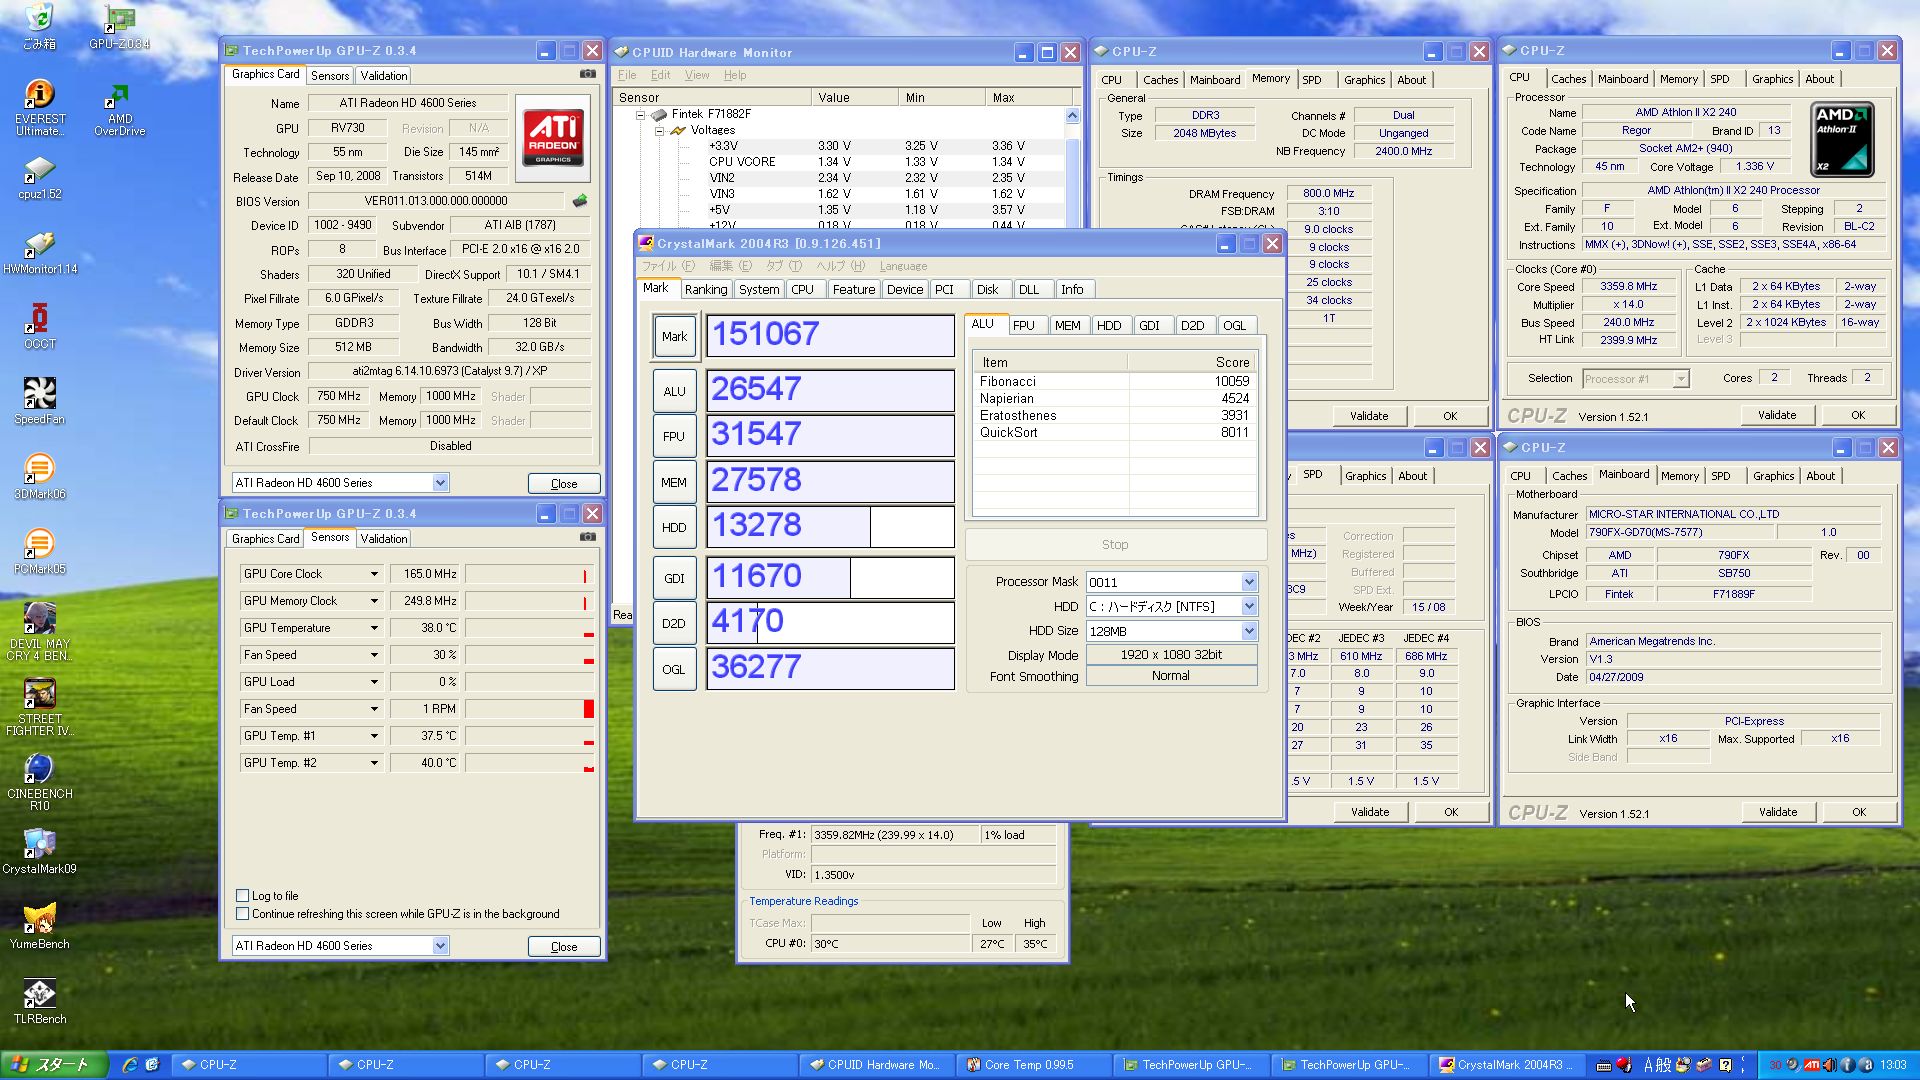Image resolution: width=1920 pixels, height=1080 pixels.
Task: Open graphics card selector in GPU-Z Sensors window
Action: click(340, 945)
